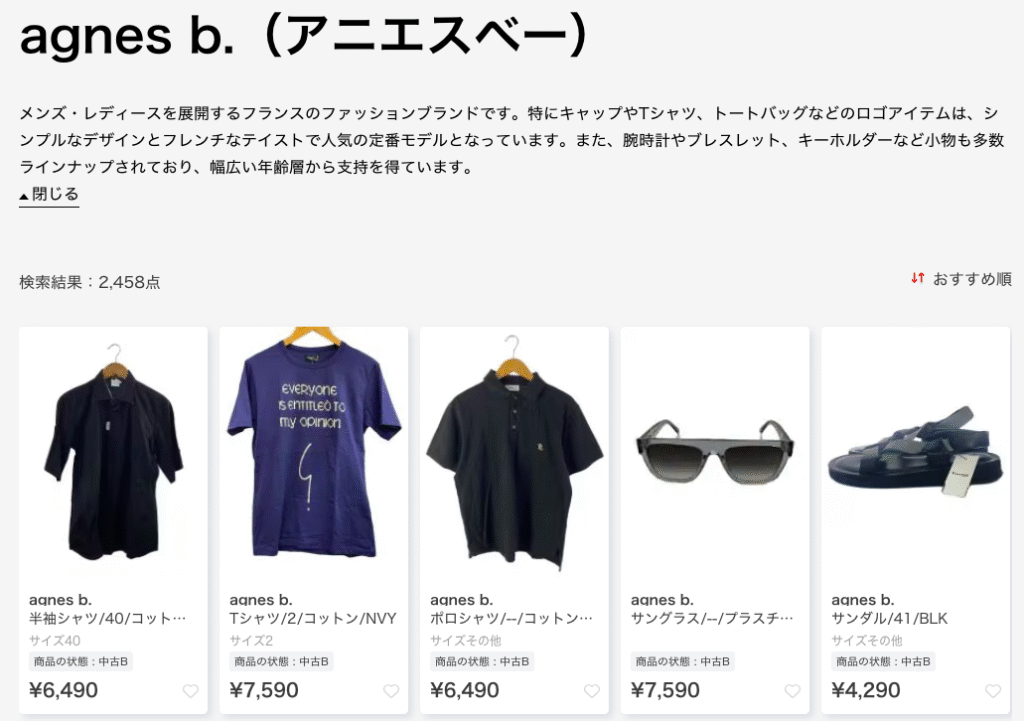View the purple 'Everyone is entitled' T-shirt image
Screen dimensions: 1024x721
(314, 454)
